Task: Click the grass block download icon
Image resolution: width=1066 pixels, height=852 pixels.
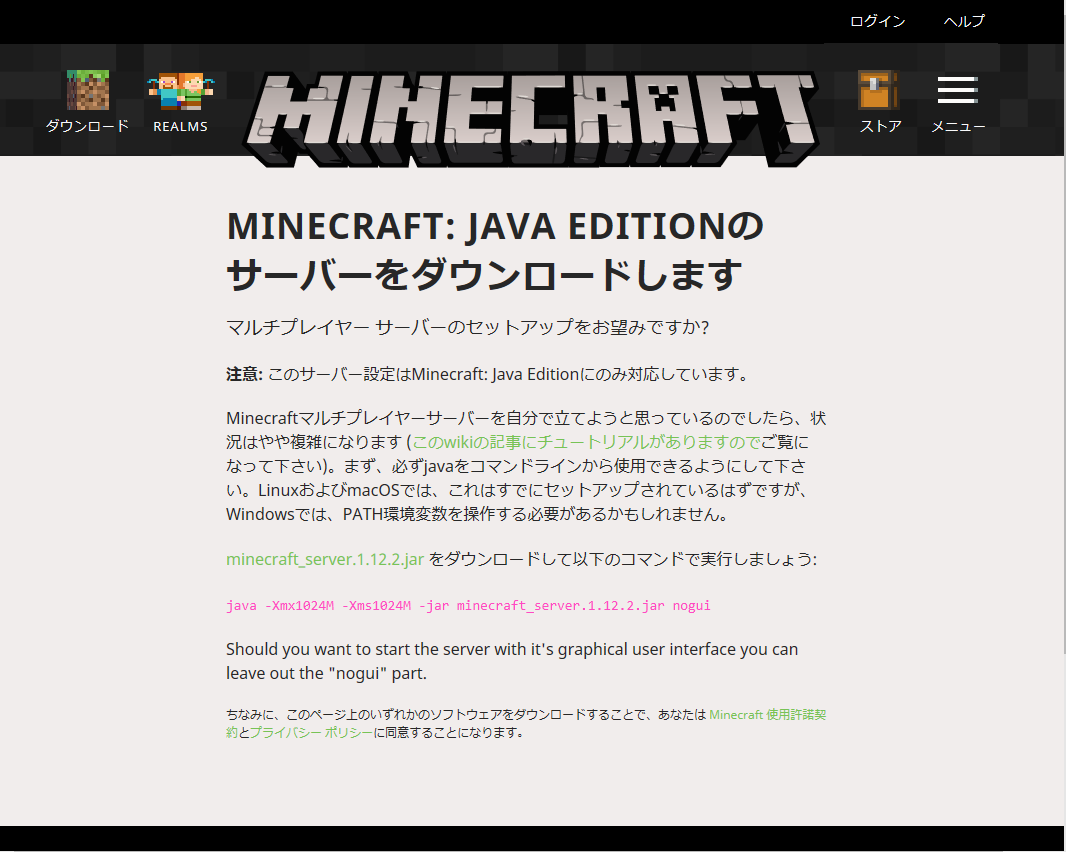Action: tap(88, 90)
